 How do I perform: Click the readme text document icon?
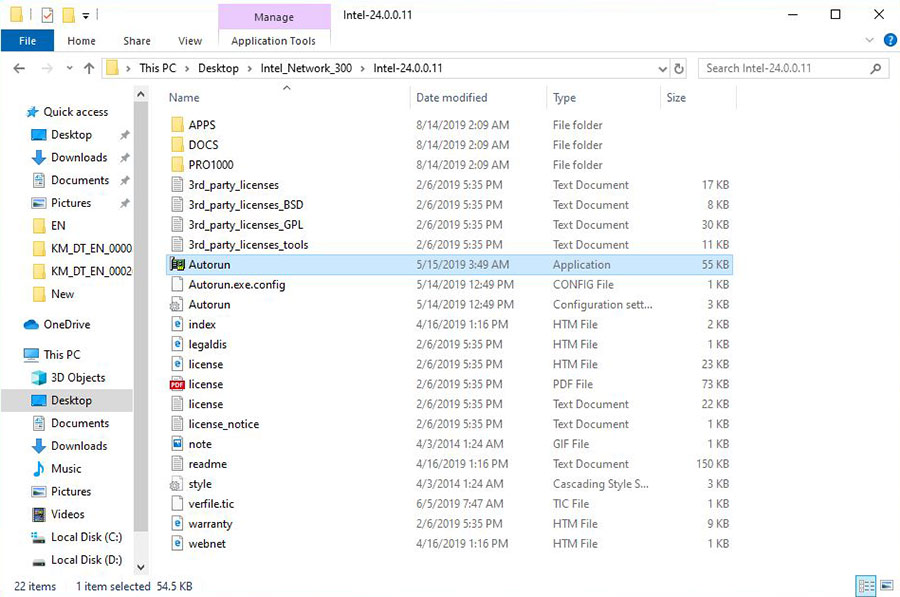(177, 464)
